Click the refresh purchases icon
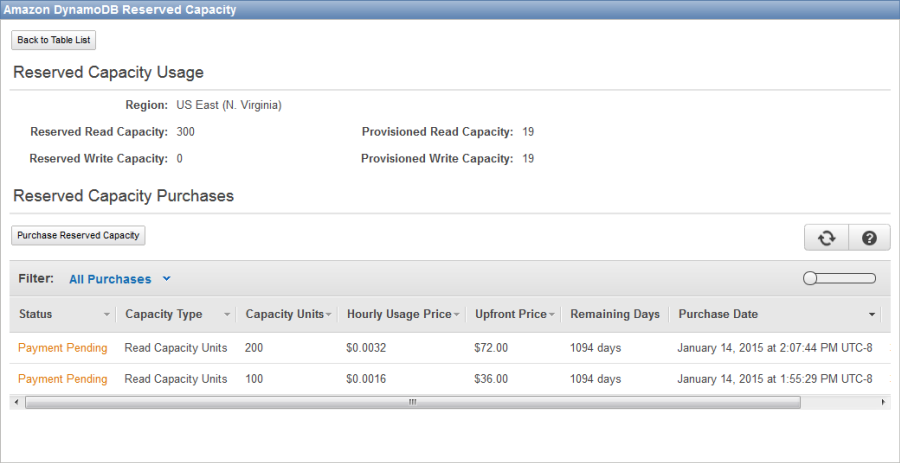900x463 pixels. (x=826, y=238)
